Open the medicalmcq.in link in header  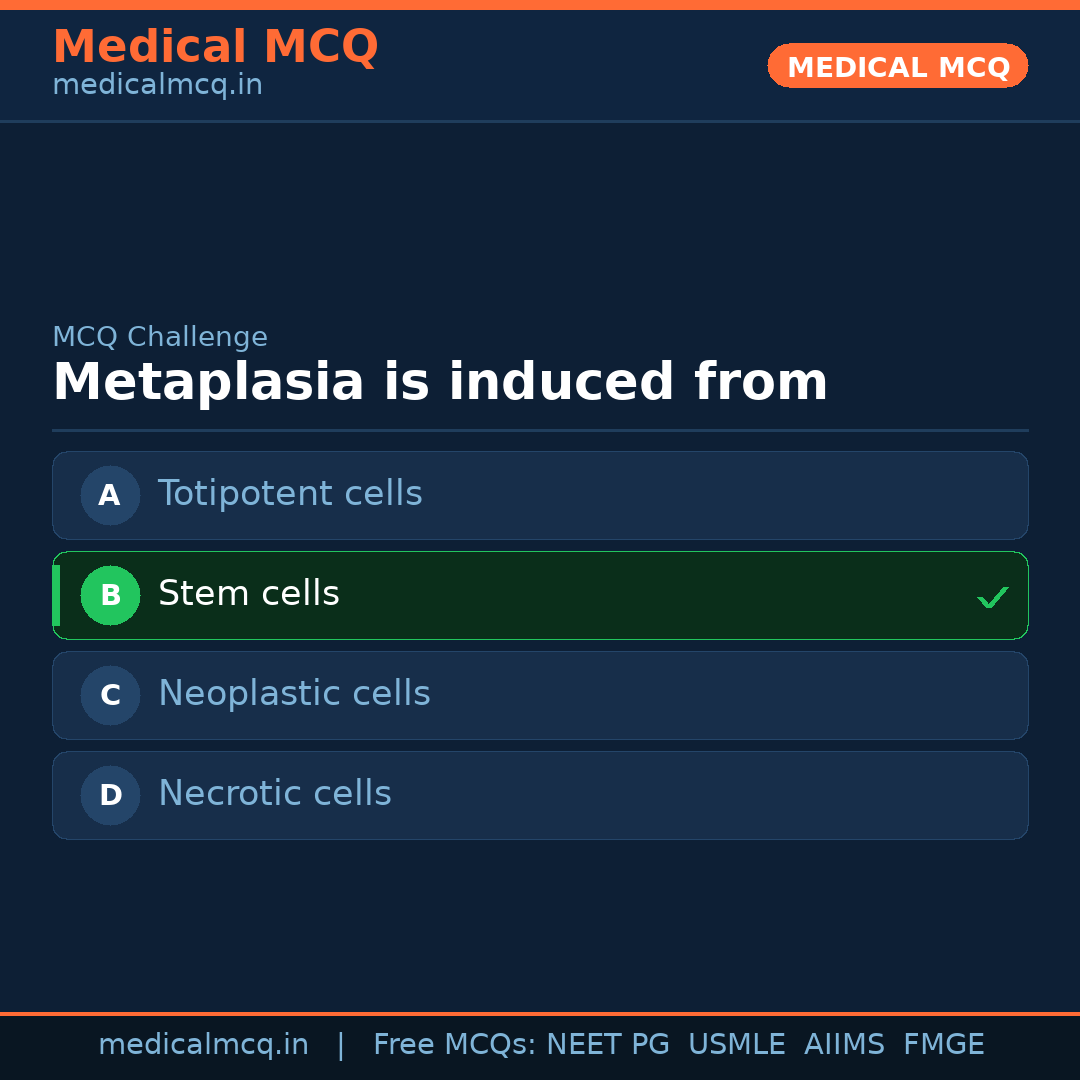(157, 85)
